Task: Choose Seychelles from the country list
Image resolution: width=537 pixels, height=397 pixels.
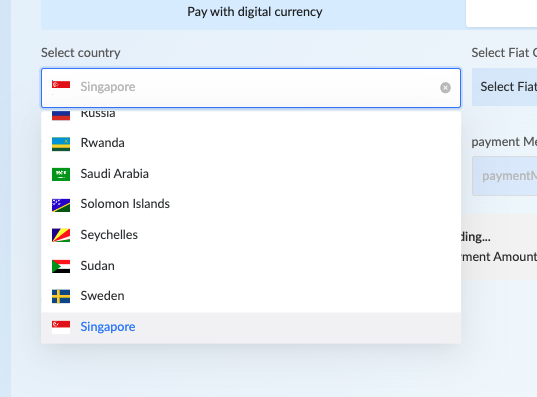Action: point(251,235)
